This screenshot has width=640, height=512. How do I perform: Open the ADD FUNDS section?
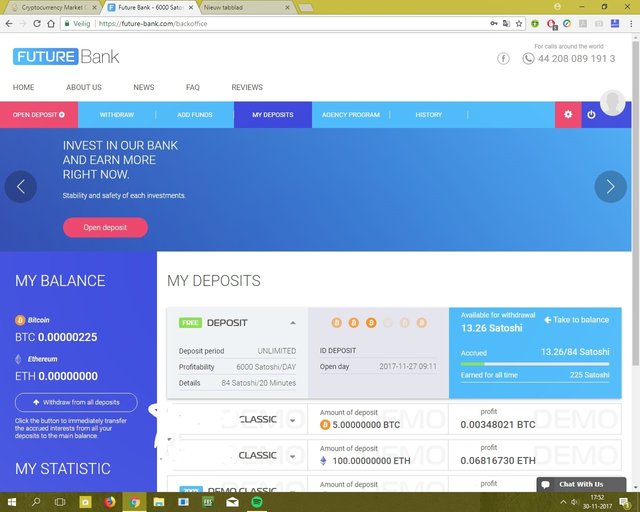pyautogui.click(x=195, y=115)
